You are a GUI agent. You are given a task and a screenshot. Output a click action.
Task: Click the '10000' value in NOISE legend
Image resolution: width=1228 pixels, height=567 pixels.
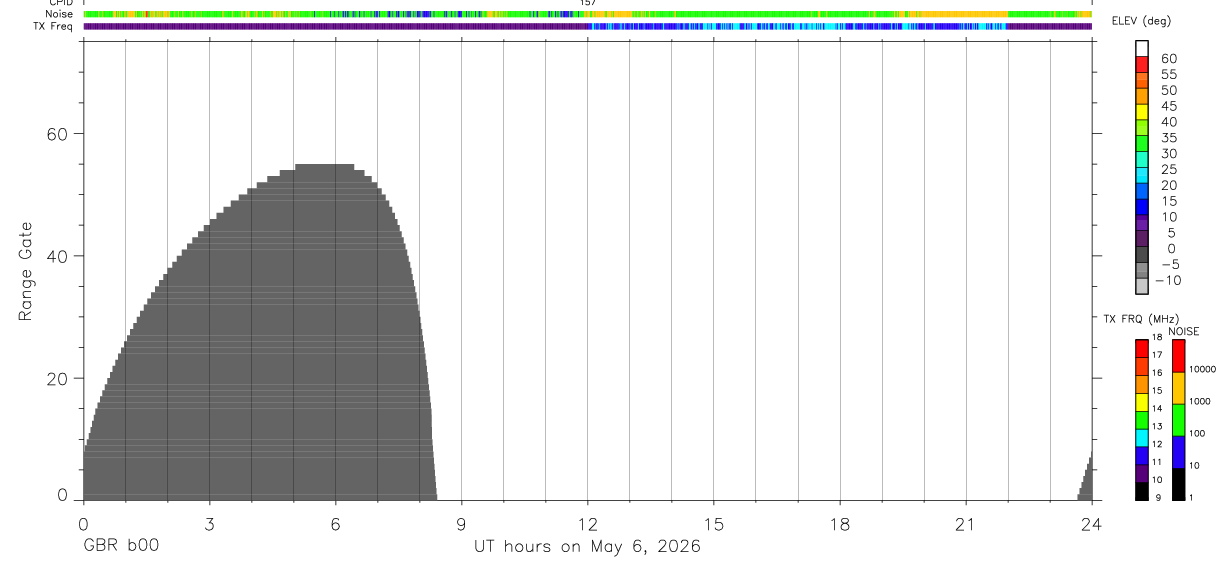pos(1202,369)
